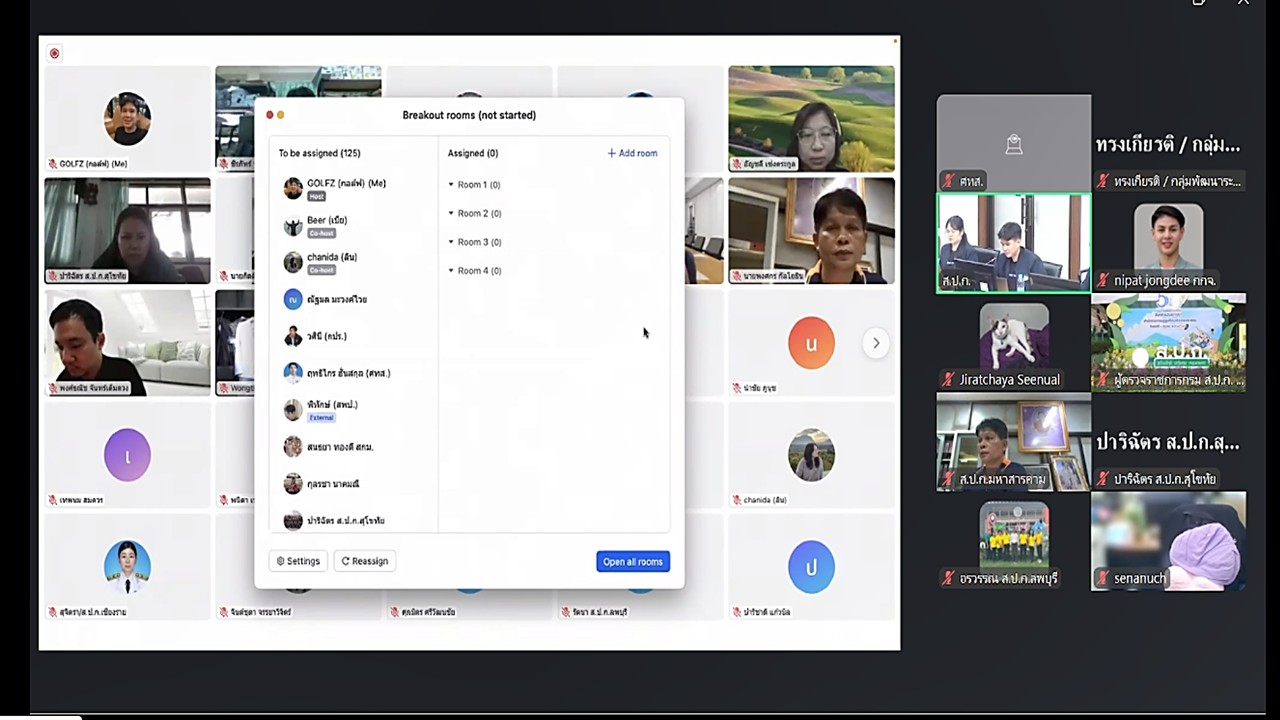Click muted mic icon on nipat jongdee tile
Image resolution: width=1280 pixels, height=720 pixels.
(1102, 281)
